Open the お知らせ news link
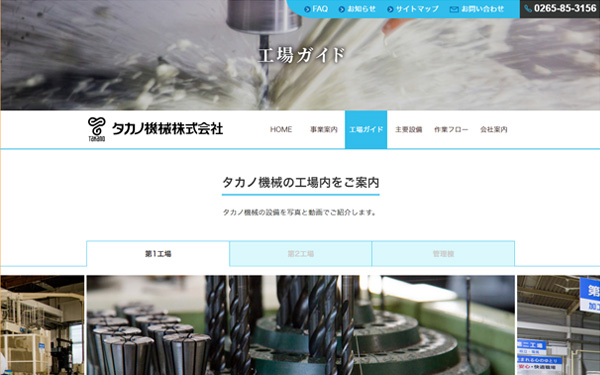Screen dimensions: 600x375 (x=362, y=9)
